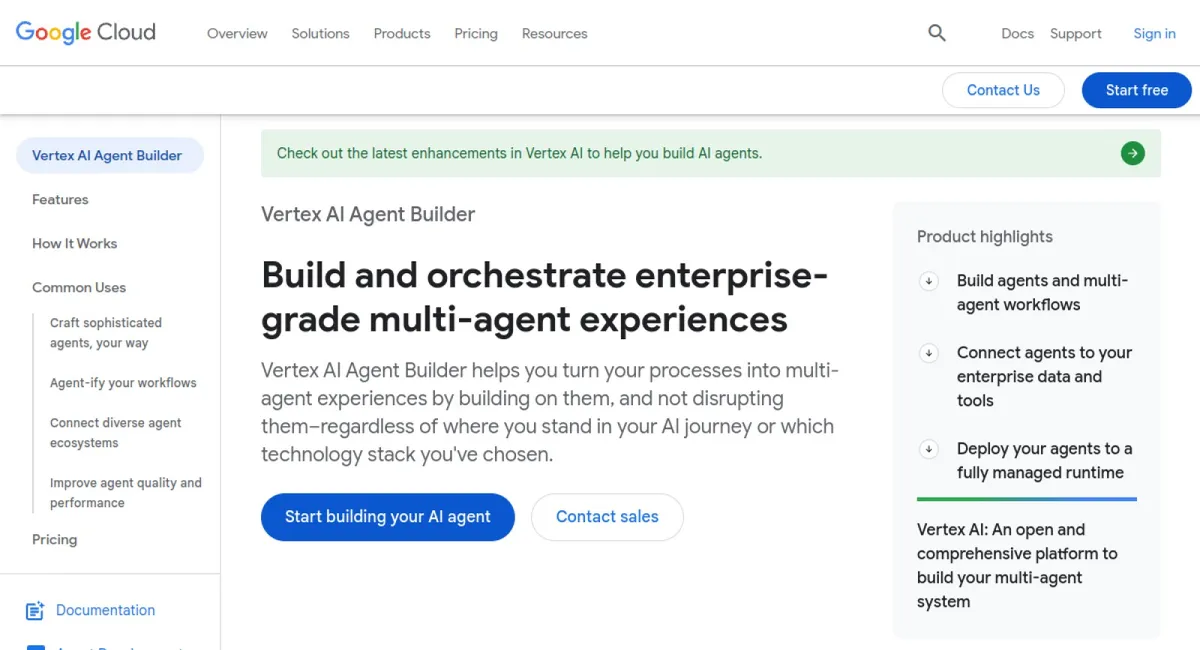Click the "Build and orchestrate enterprise-grade" headline
The image size is (1200, 650).
[x=544, y=297]
